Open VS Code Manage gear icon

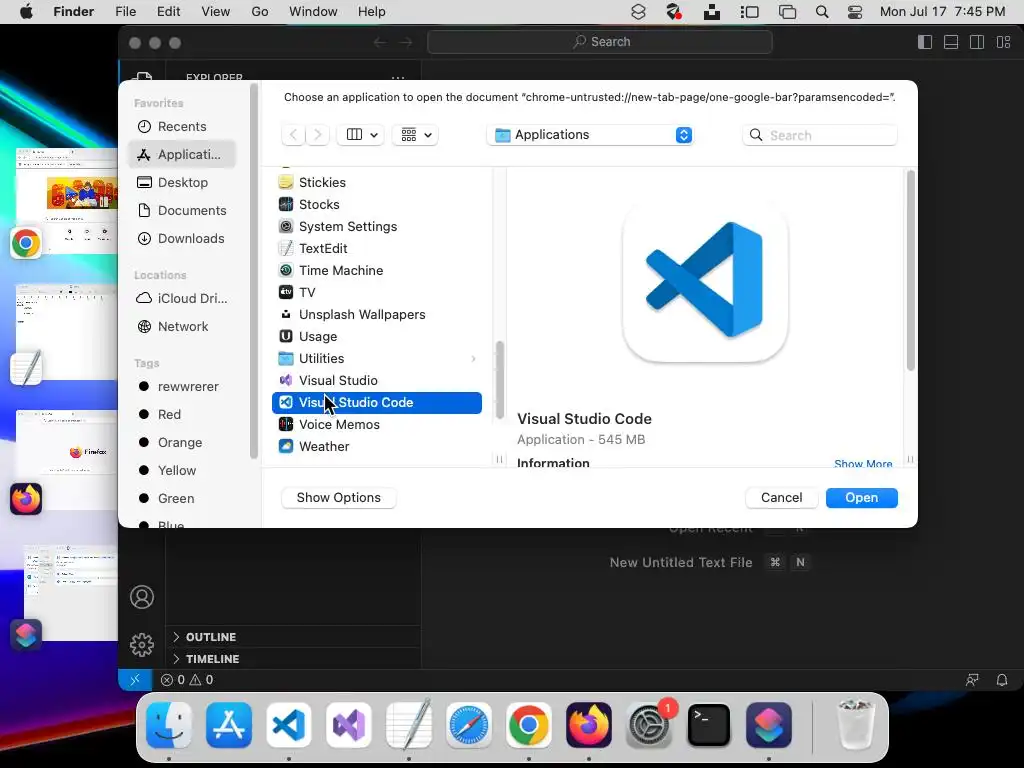point(142,645)
